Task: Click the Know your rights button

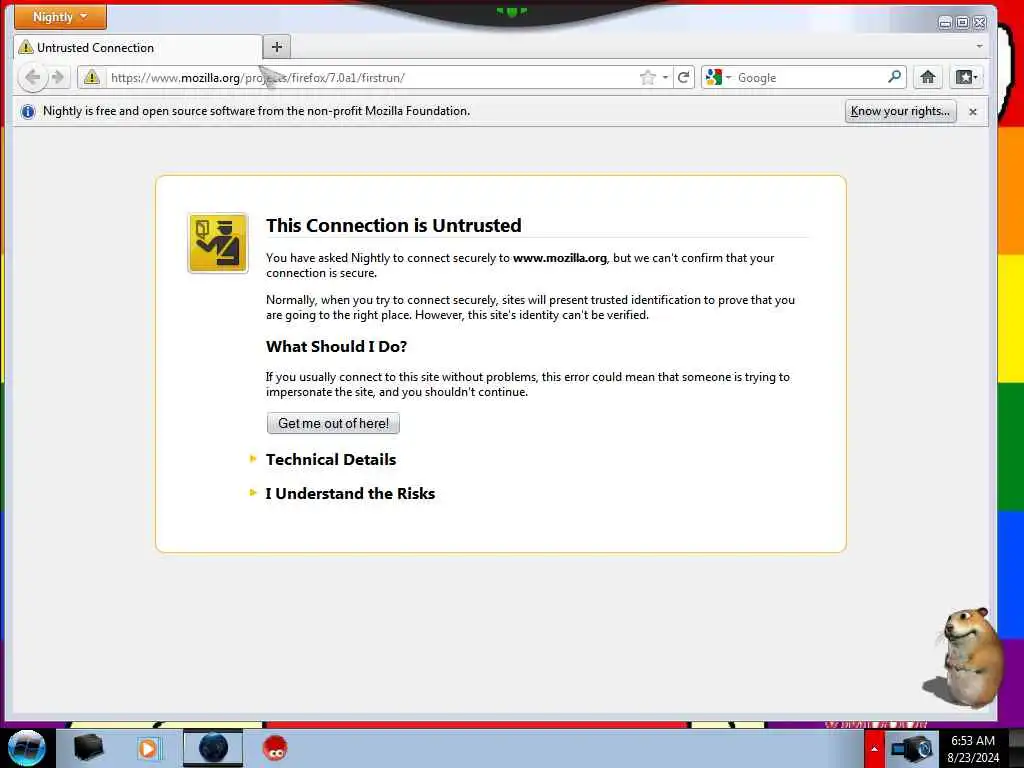Action: click(x=901, y=111)
